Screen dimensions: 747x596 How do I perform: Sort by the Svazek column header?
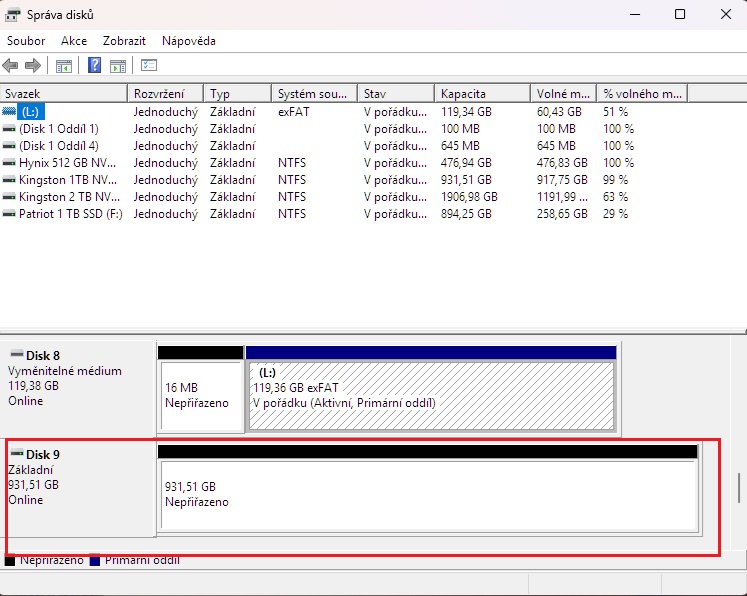[x=64, y=94]
